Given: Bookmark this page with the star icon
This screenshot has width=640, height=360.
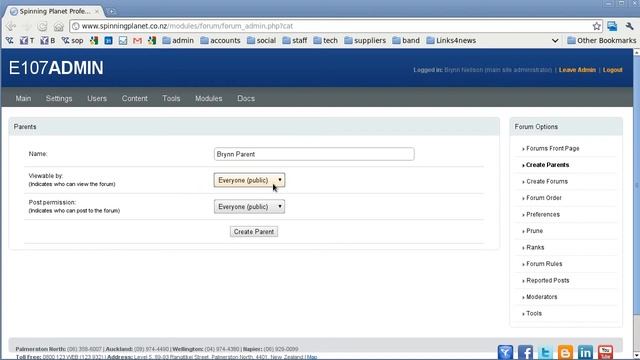Looking at the screenshot, I should click(596, 26).
